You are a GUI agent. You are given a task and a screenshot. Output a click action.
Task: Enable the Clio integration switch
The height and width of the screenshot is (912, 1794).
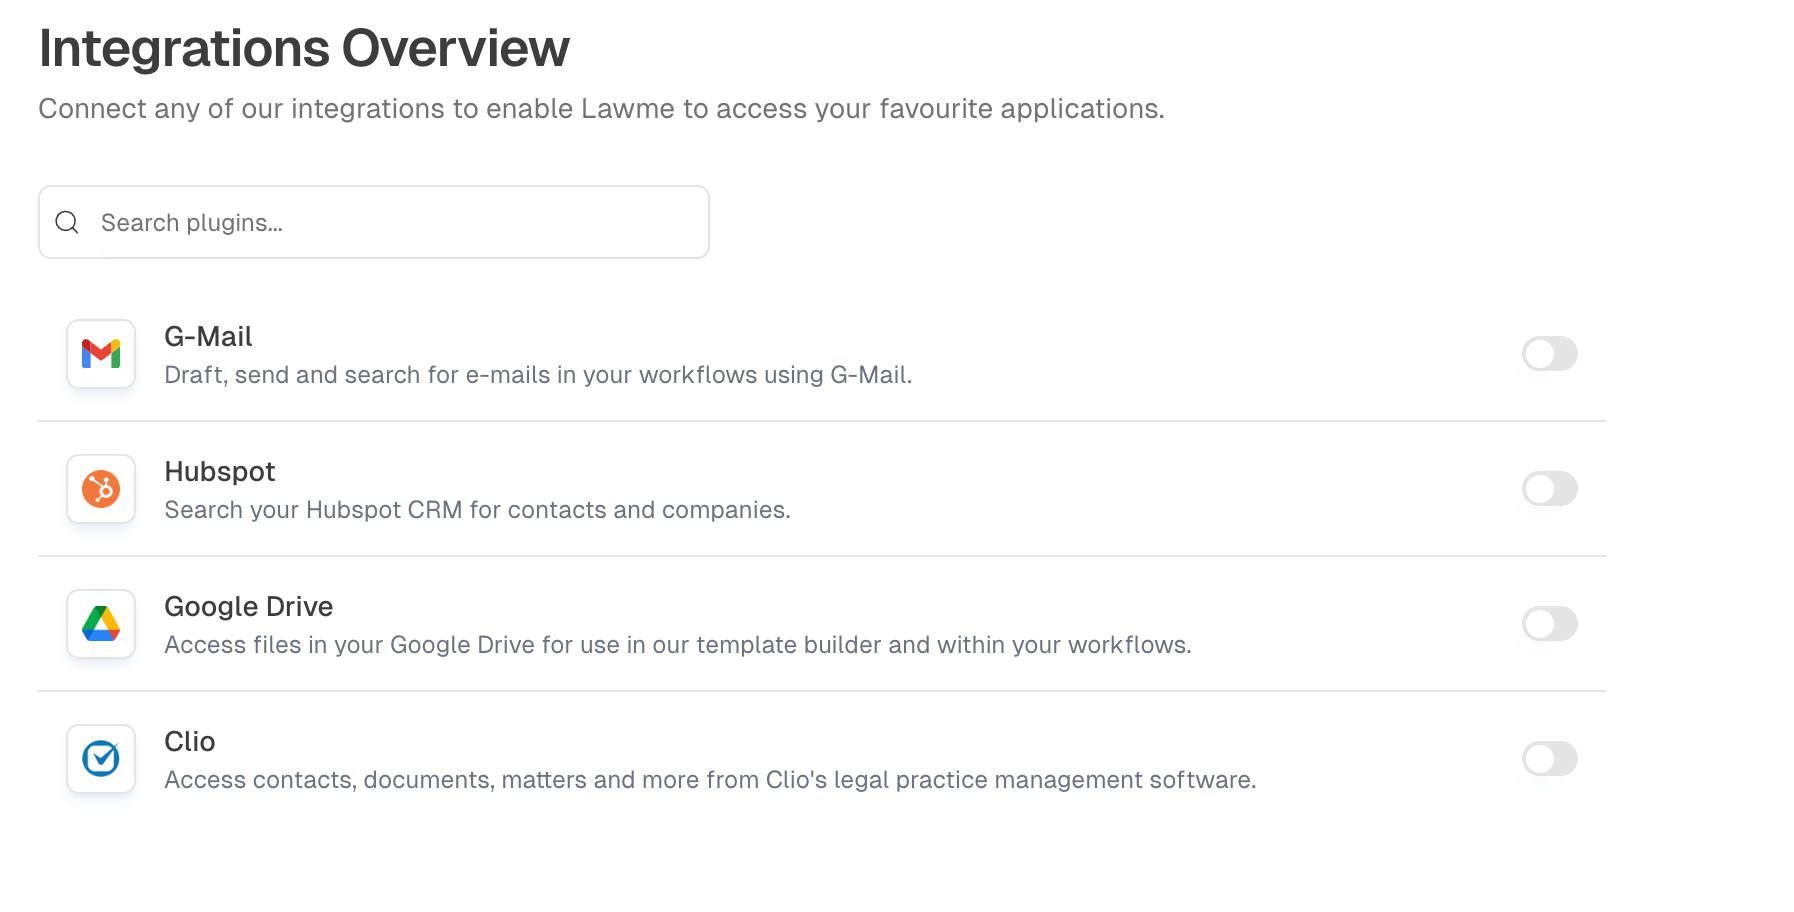[1549, 759]
